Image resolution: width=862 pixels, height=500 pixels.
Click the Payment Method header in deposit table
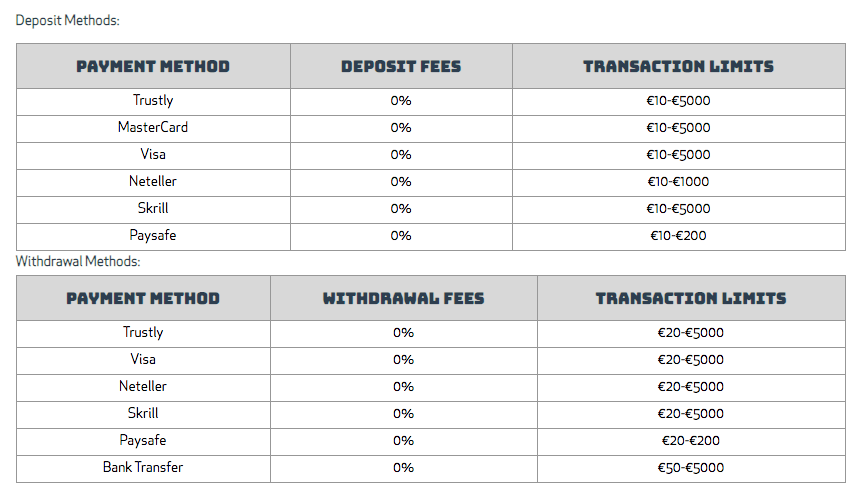(x=153, y=66)
